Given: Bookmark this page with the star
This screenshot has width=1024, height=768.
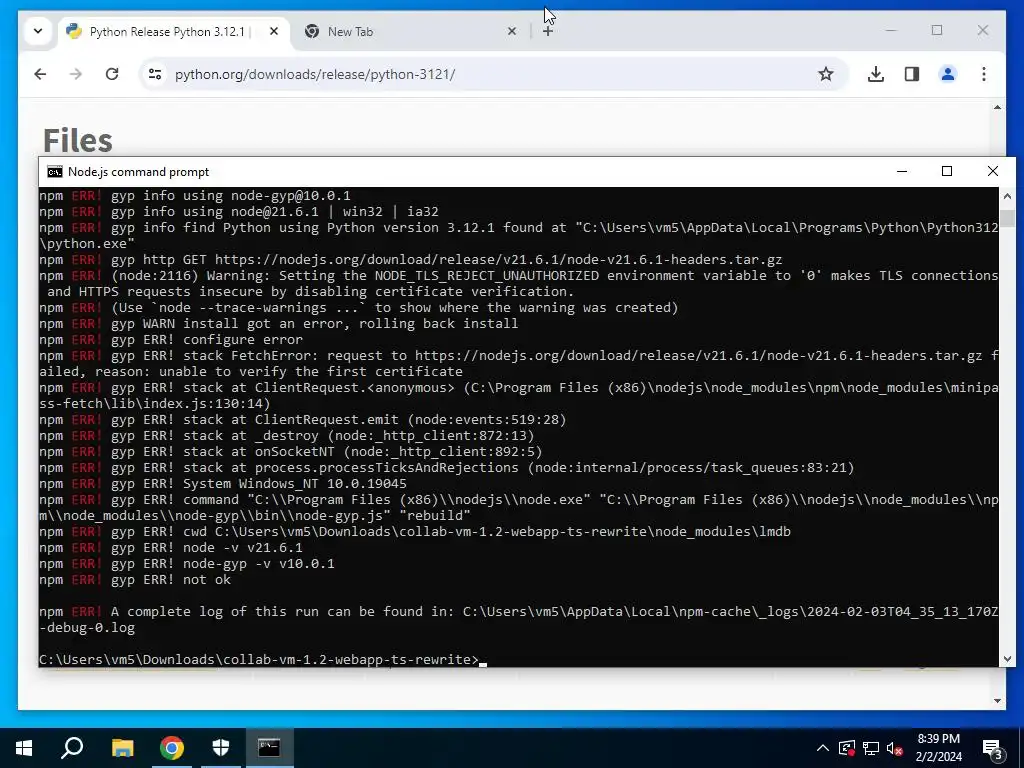Looking at the screenshot, I should 825,74.
